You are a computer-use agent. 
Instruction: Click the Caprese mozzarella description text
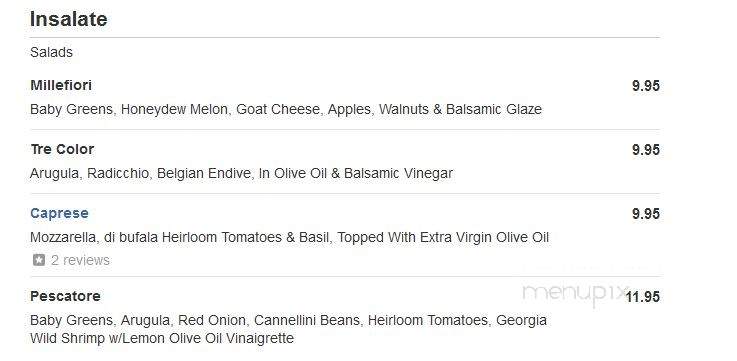289,237
